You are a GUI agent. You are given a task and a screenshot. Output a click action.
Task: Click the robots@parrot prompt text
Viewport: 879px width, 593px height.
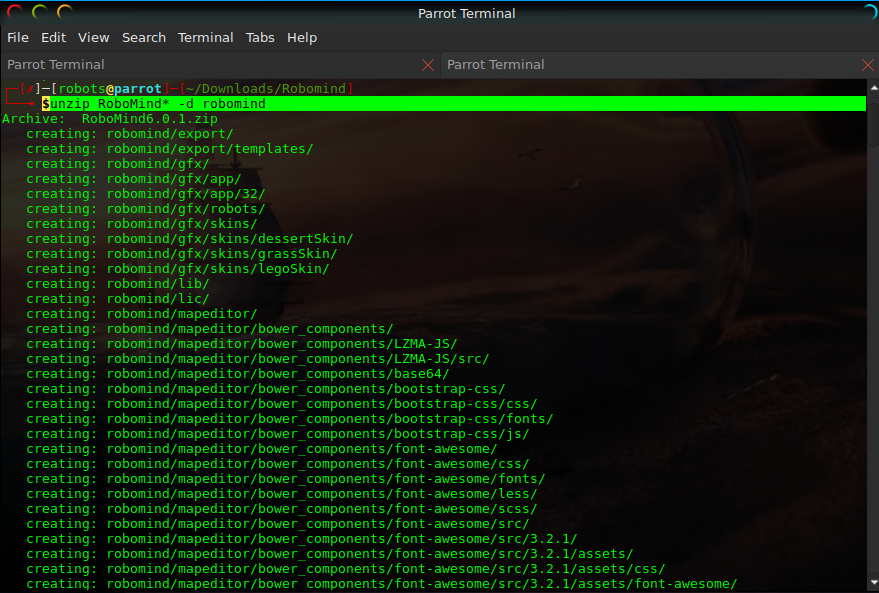pyautogui.click(x=110, y=89)
